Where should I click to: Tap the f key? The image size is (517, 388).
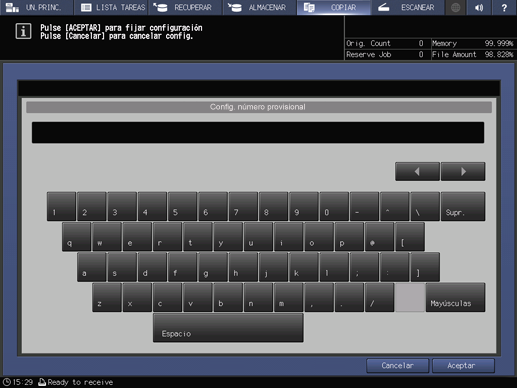[x=183, y=267]
